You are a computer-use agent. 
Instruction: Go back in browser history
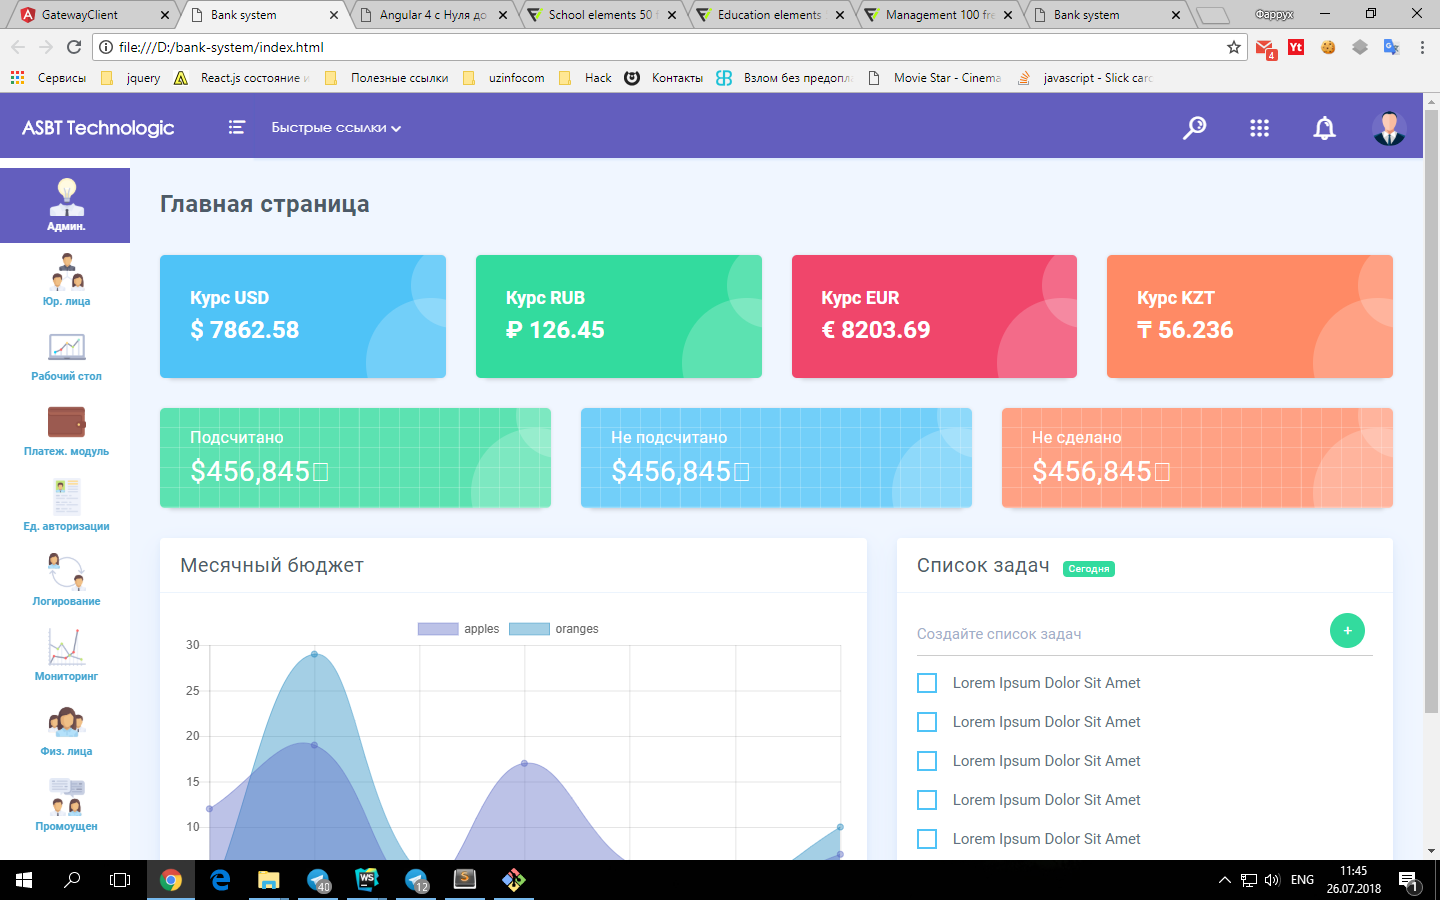click(18, 47)
